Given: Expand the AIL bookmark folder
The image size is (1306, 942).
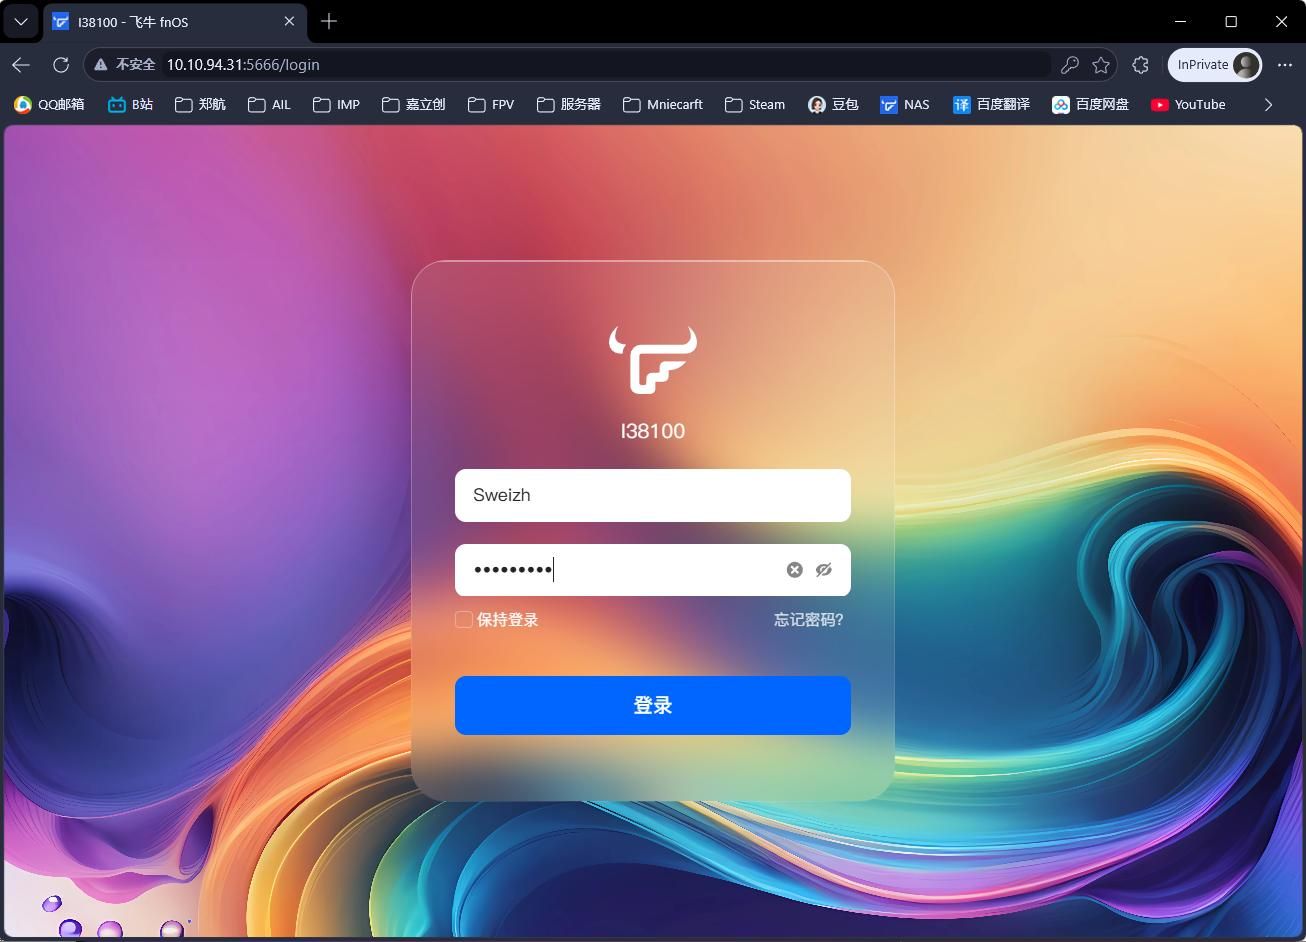Looking at the screenshot, I should (269, 104).
